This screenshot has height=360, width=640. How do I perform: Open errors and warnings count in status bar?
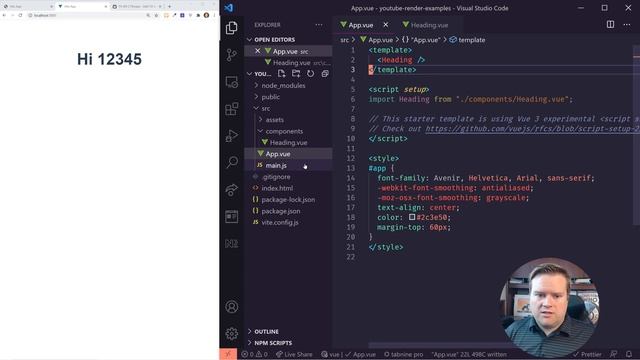254,354
